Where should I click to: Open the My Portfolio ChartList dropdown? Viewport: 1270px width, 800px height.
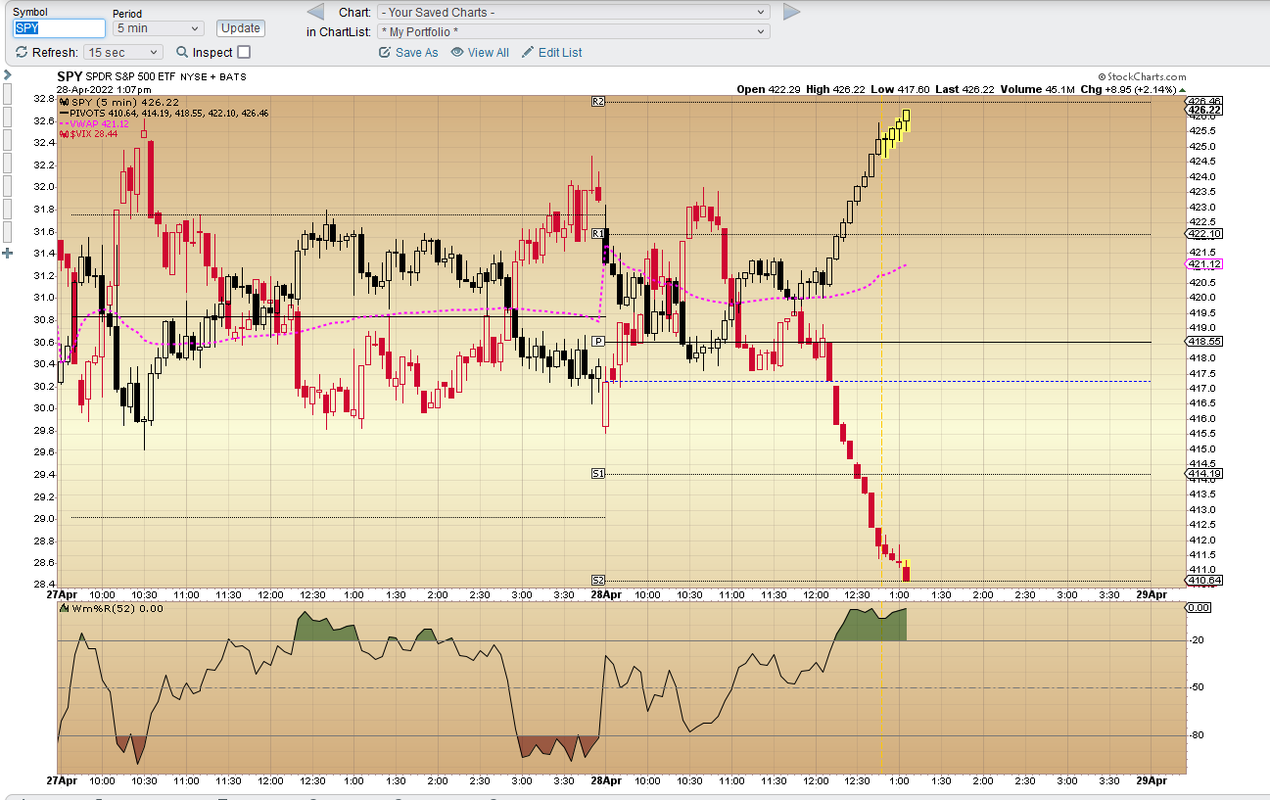click(573, 32)
